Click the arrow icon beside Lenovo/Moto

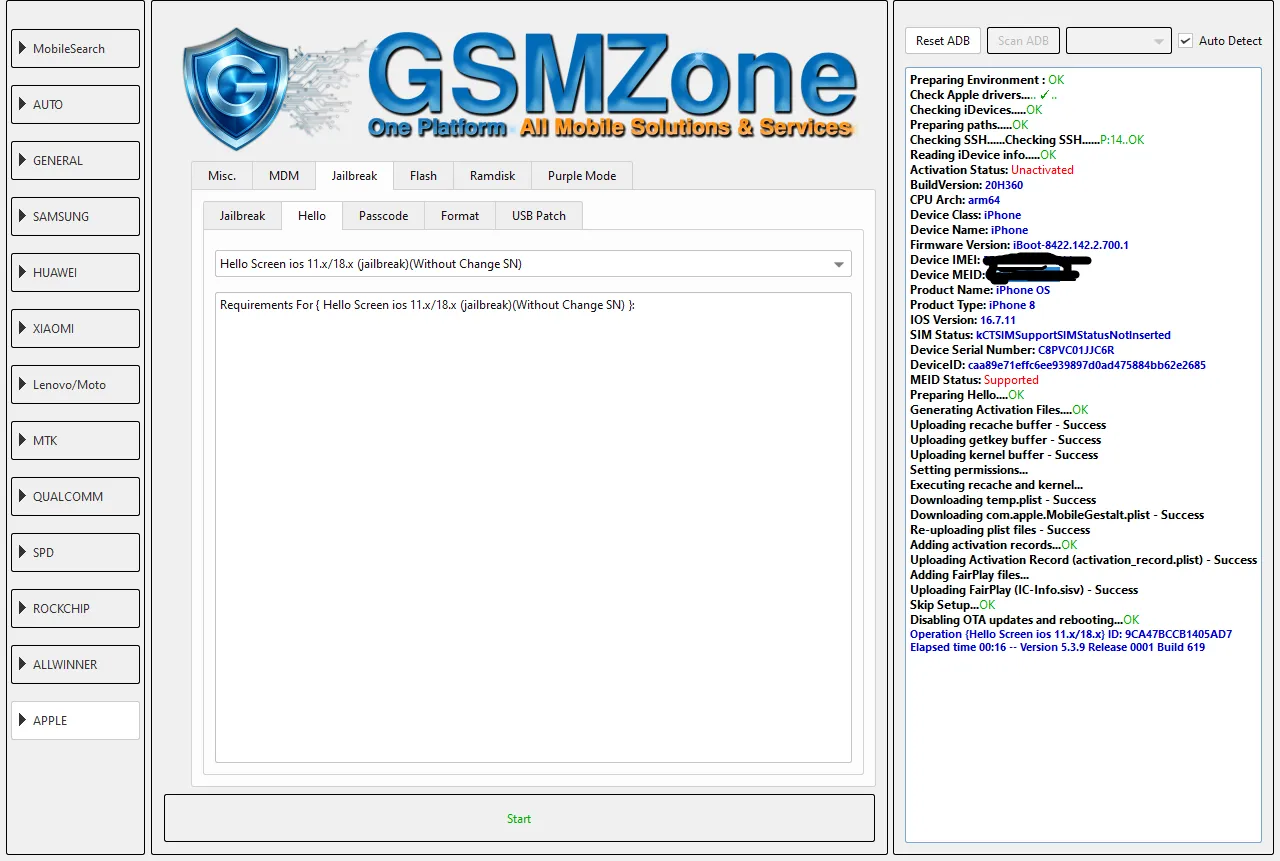pyautogui.click(x=23, y=385)
